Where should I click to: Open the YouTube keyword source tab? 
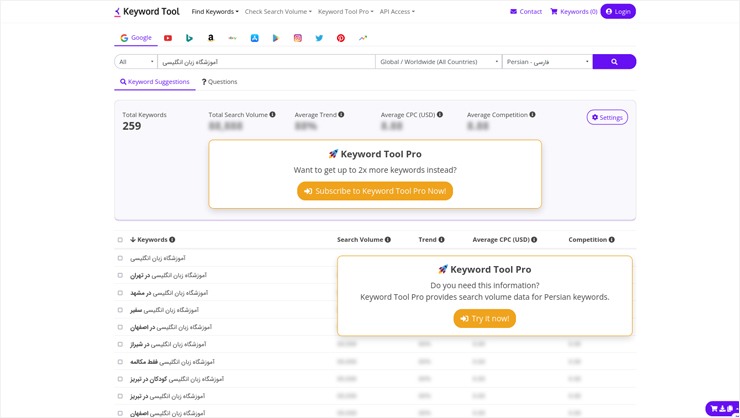[168, 38]
